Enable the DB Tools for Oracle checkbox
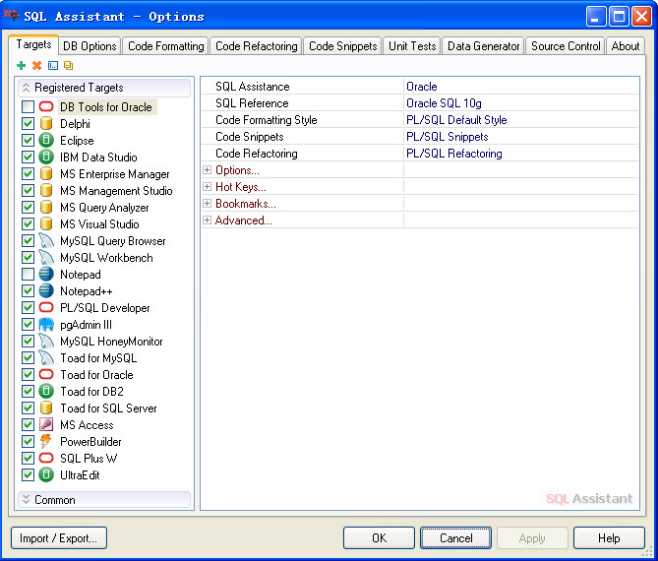658x561 pixels. [28, 107]
